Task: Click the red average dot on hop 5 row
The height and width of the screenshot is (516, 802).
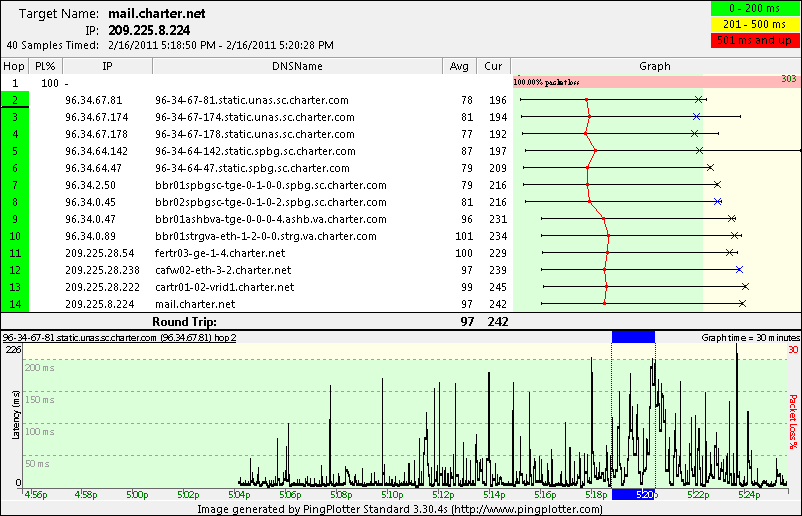Action: 595,151
